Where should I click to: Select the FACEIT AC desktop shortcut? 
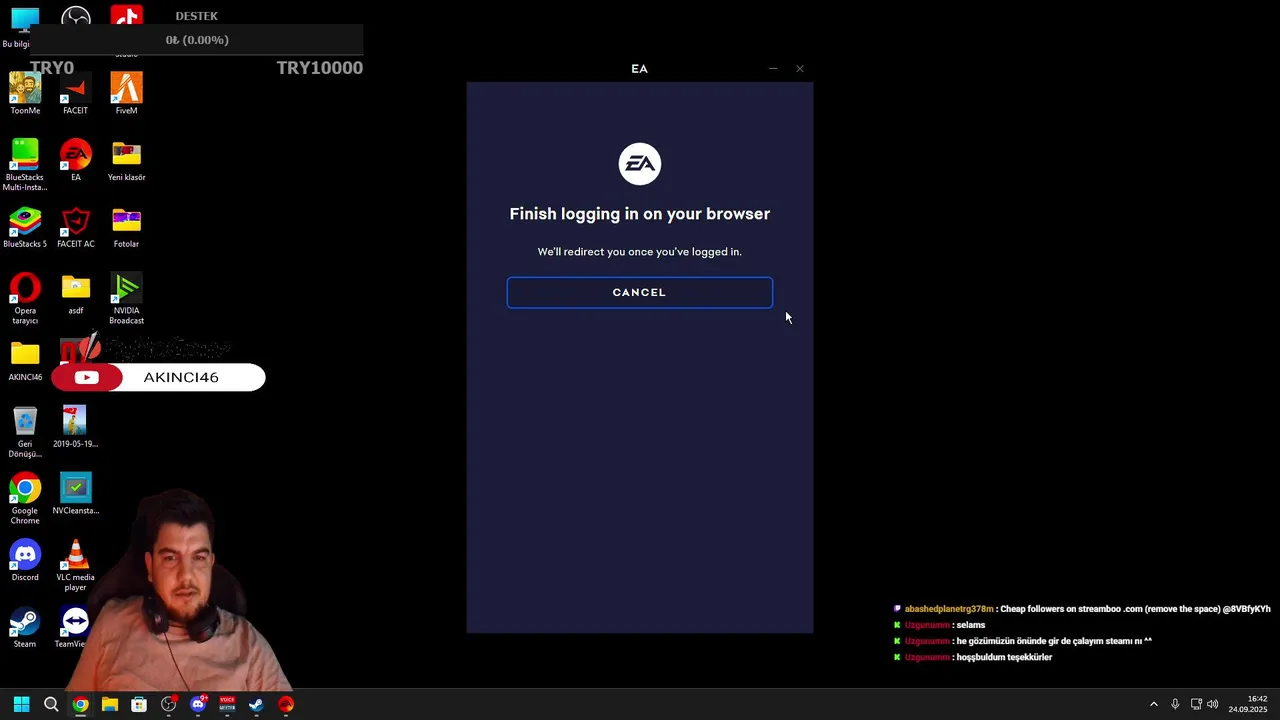point(75,228)
